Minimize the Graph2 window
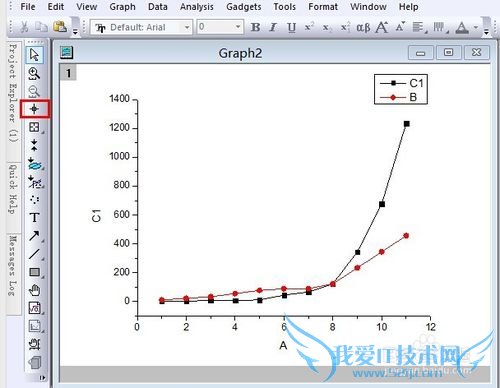The width and height of the screenshot is (500, 388). click(x=421, y=53)
